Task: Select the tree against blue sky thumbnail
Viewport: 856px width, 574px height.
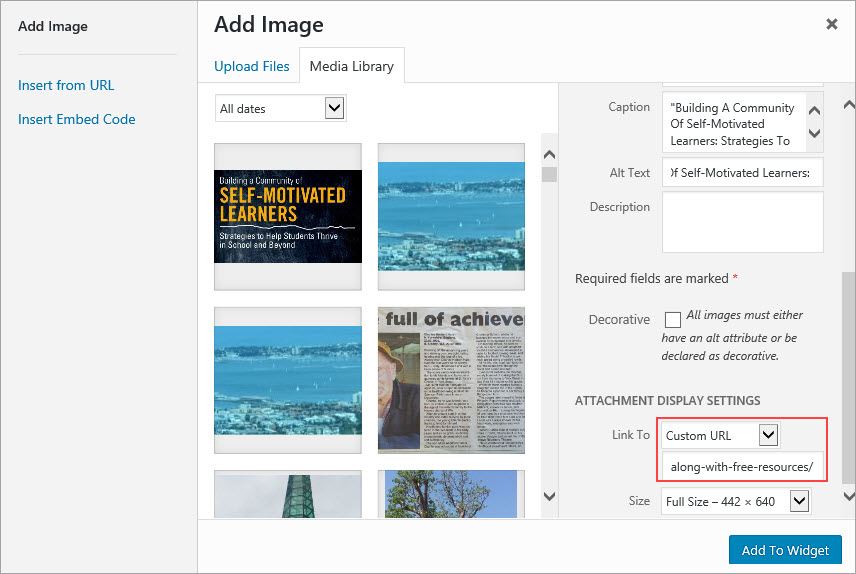Action: coord(451,494)
